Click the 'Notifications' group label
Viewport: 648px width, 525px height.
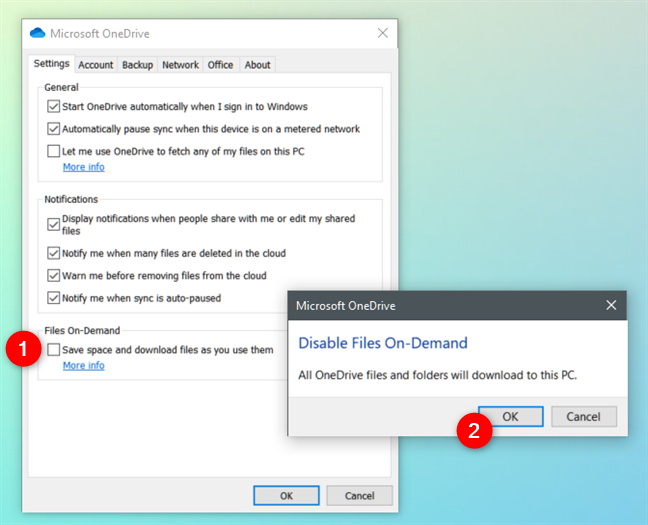pos(71,199)
